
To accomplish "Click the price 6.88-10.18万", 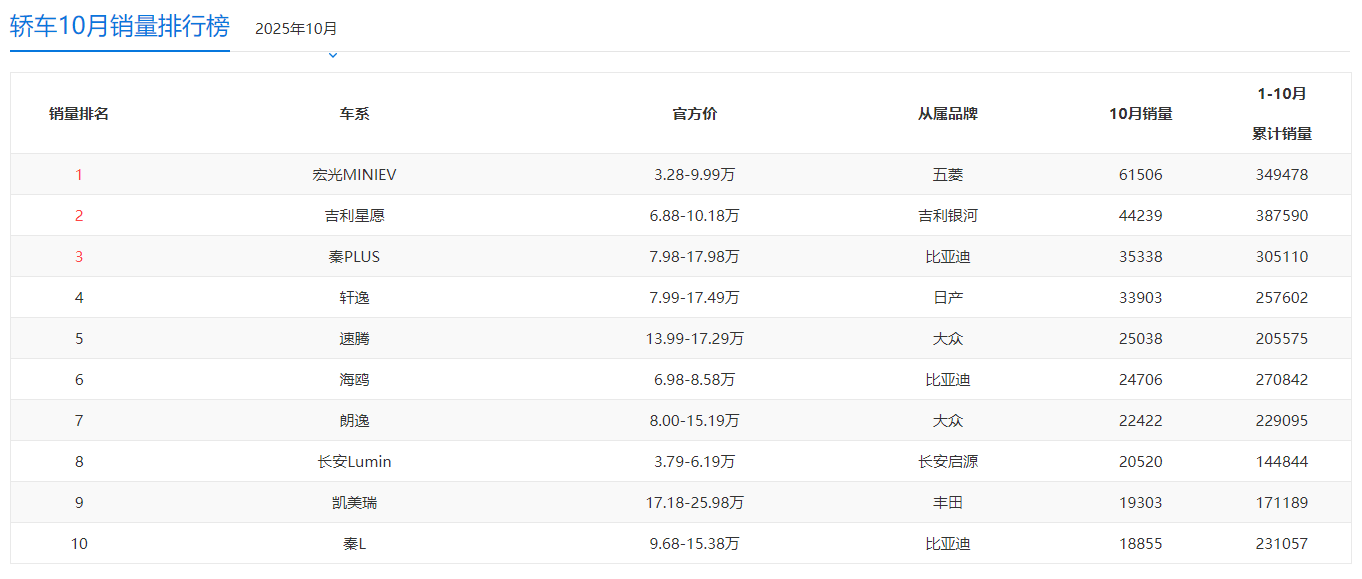I will click(694, 216).
